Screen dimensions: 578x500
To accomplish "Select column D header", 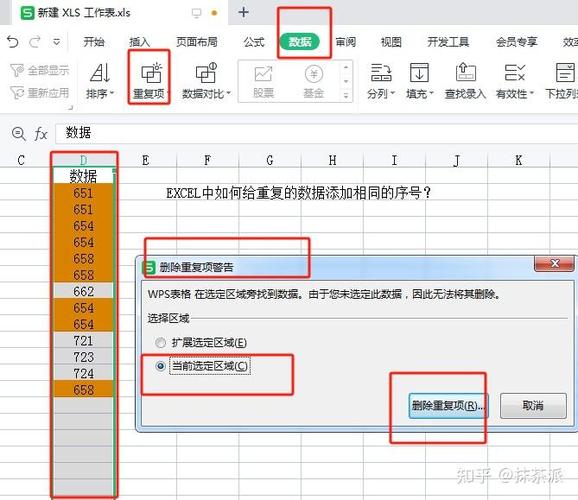I will (x=84, y=160).
